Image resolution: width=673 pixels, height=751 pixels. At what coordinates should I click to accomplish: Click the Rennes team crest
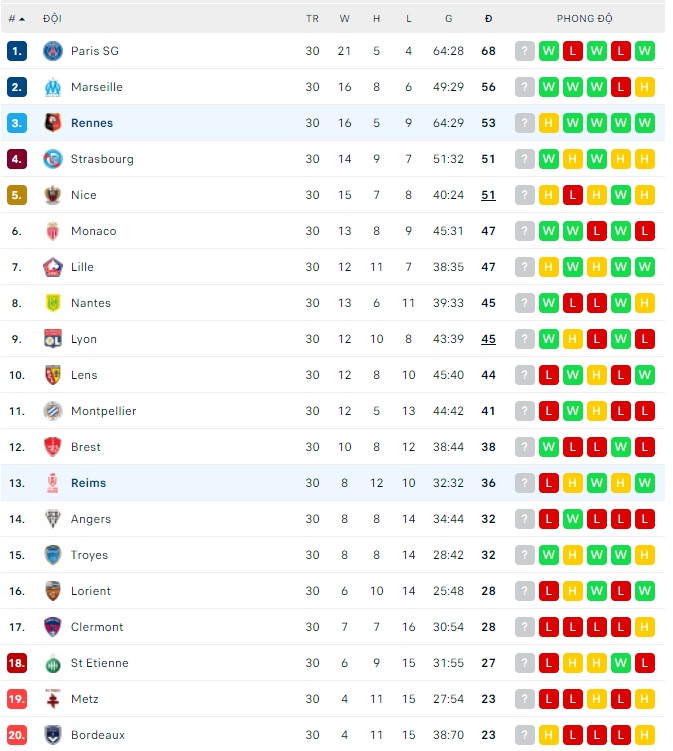point(53,123)
